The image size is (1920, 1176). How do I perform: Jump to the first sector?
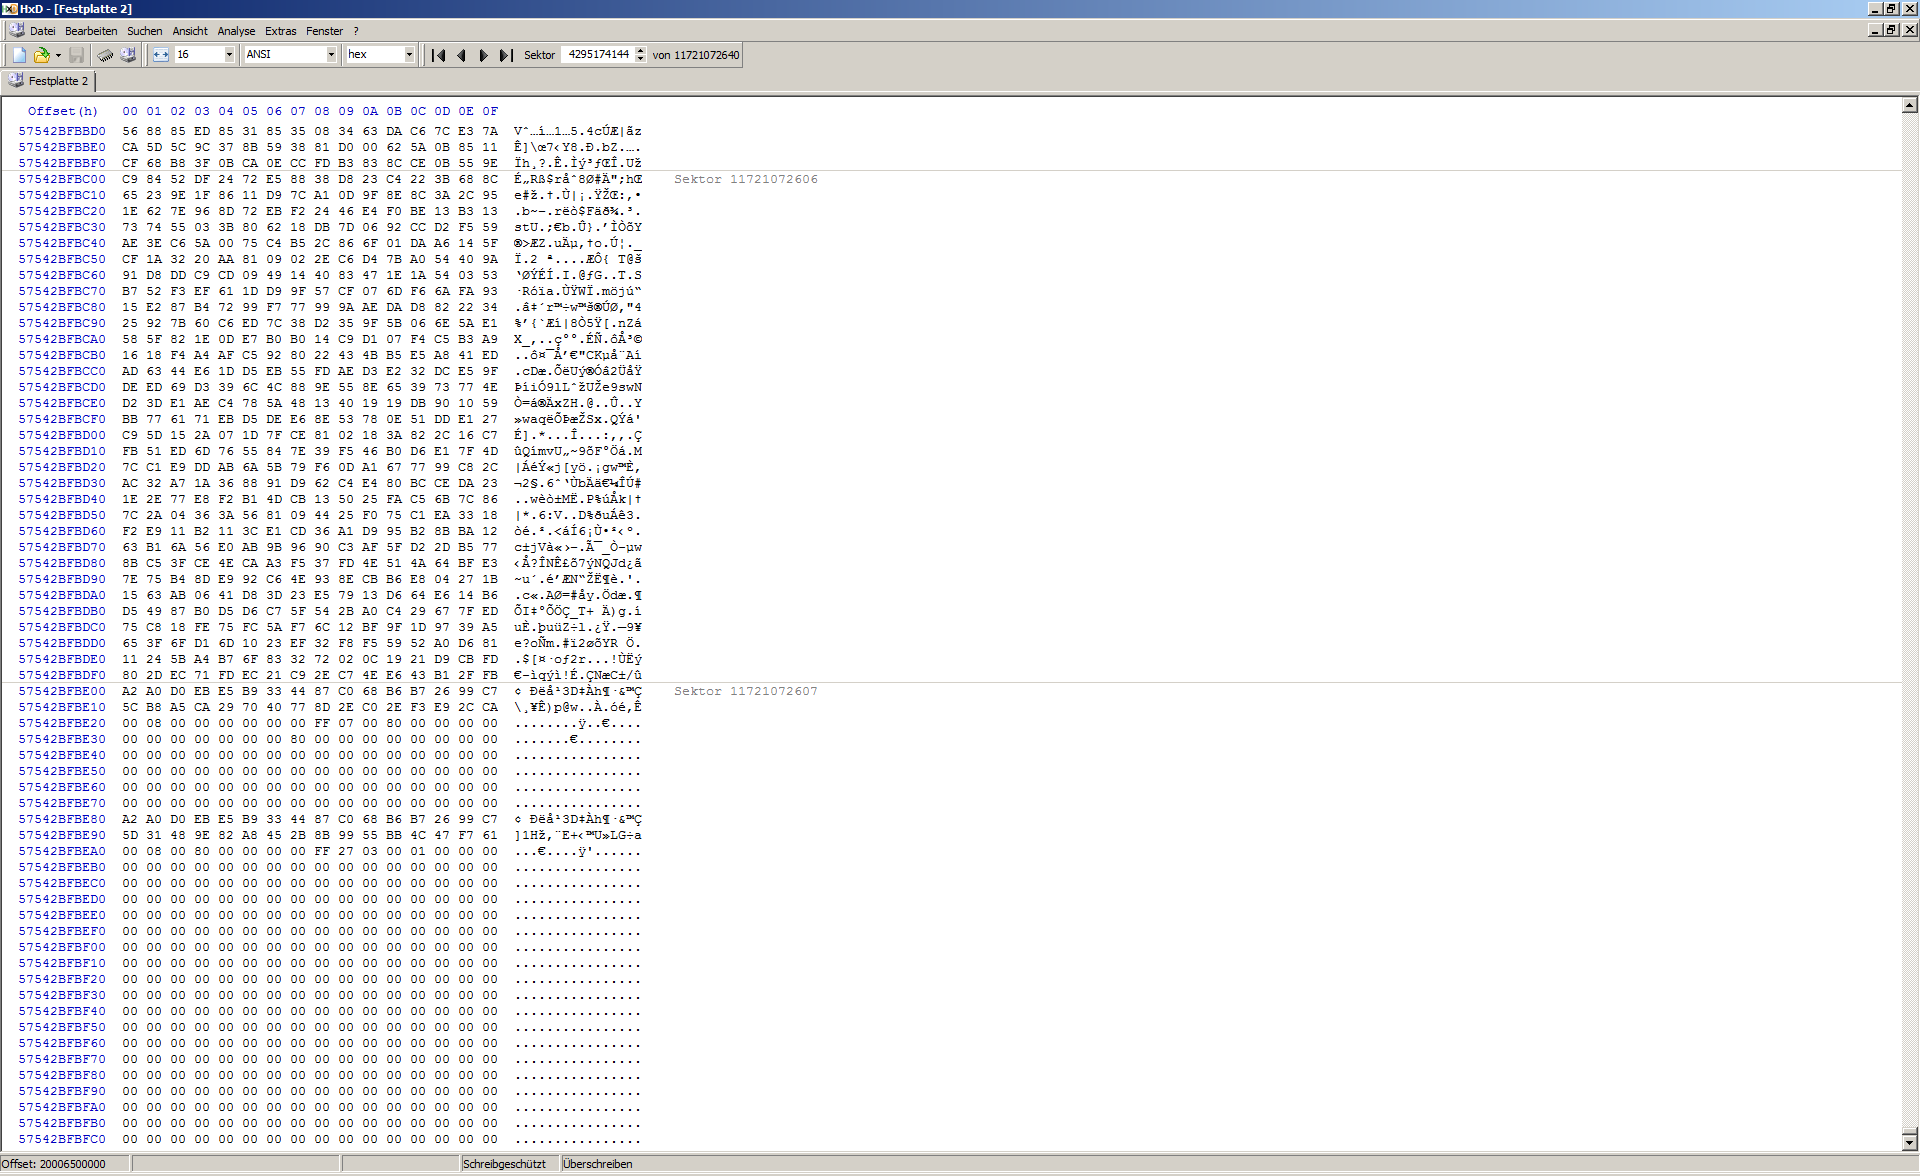pos(438,55)
